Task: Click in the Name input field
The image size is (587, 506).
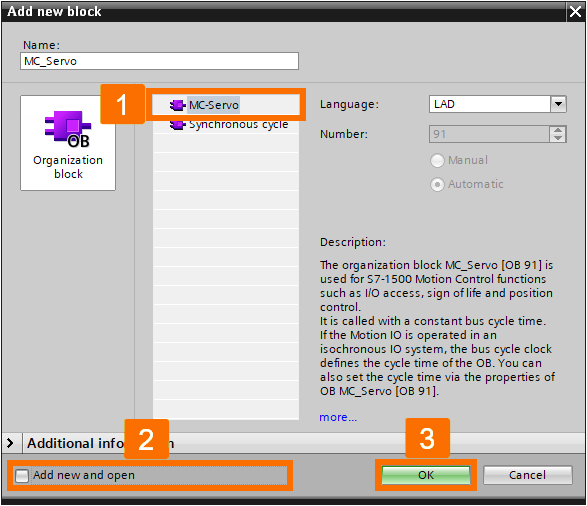Action: pyautogui.click(x=159, y=61)
